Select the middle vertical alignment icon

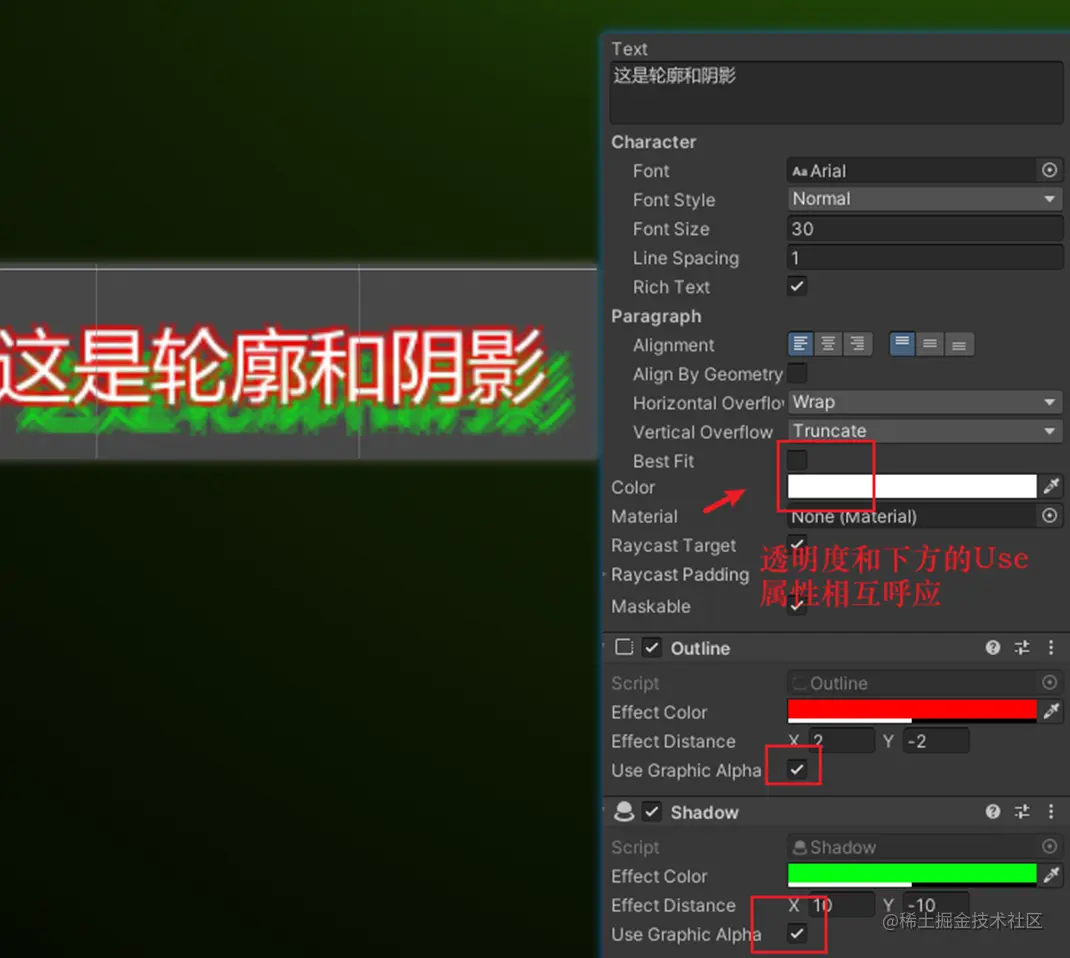coord(929,343)
